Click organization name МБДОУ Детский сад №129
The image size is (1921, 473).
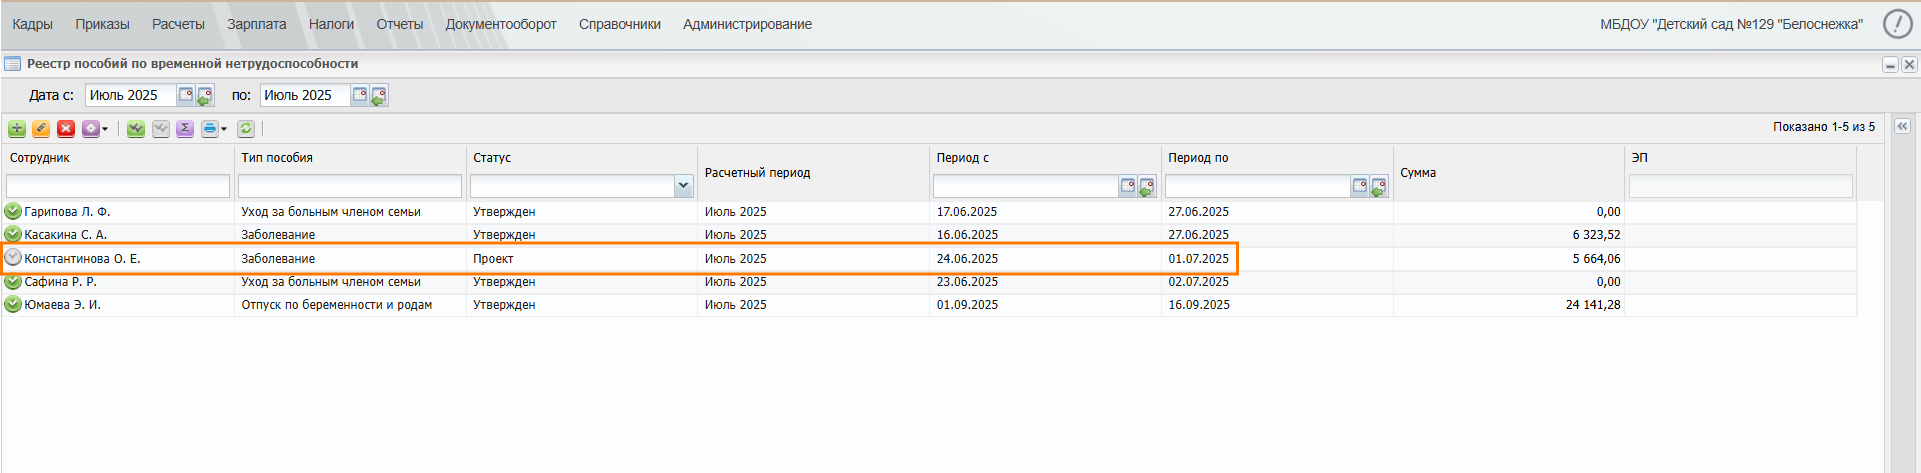click(1731, 24)
